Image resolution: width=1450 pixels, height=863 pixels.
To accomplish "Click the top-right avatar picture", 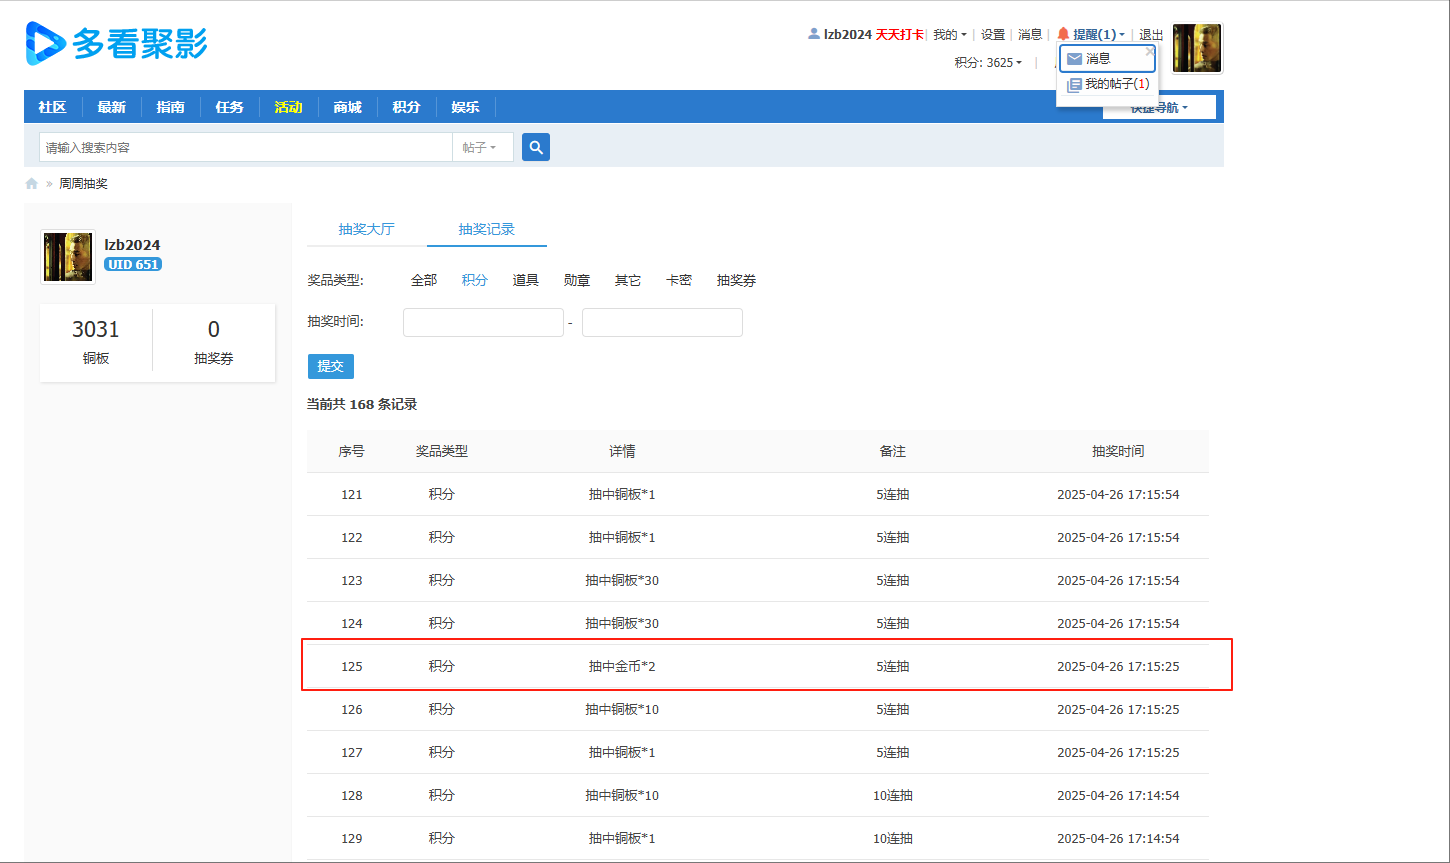I will [1196, 47].
